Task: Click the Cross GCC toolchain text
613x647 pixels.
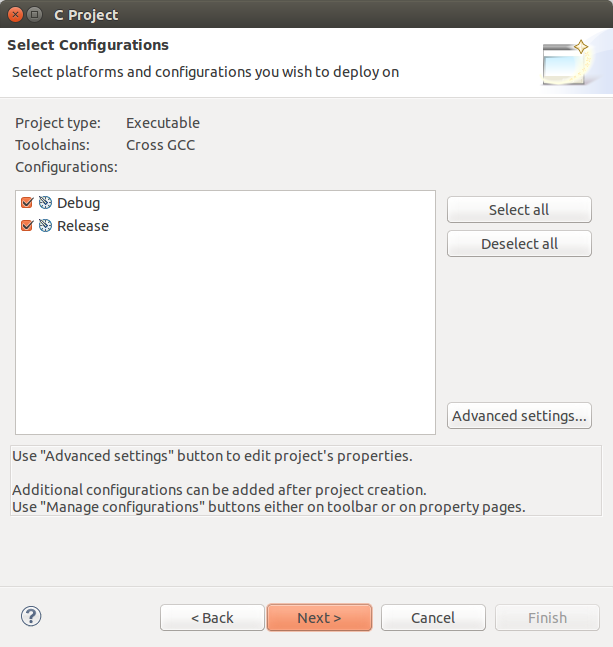Action: click(x=160, y=145)
